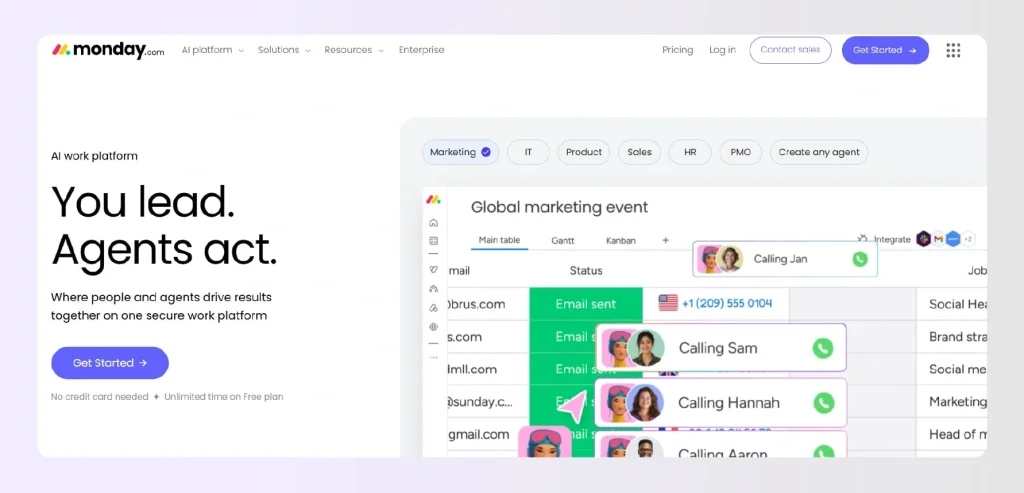This screenshot has height=493, width=1024.
Task: Click the monday.com logo
Action: [x=108, y=50]
